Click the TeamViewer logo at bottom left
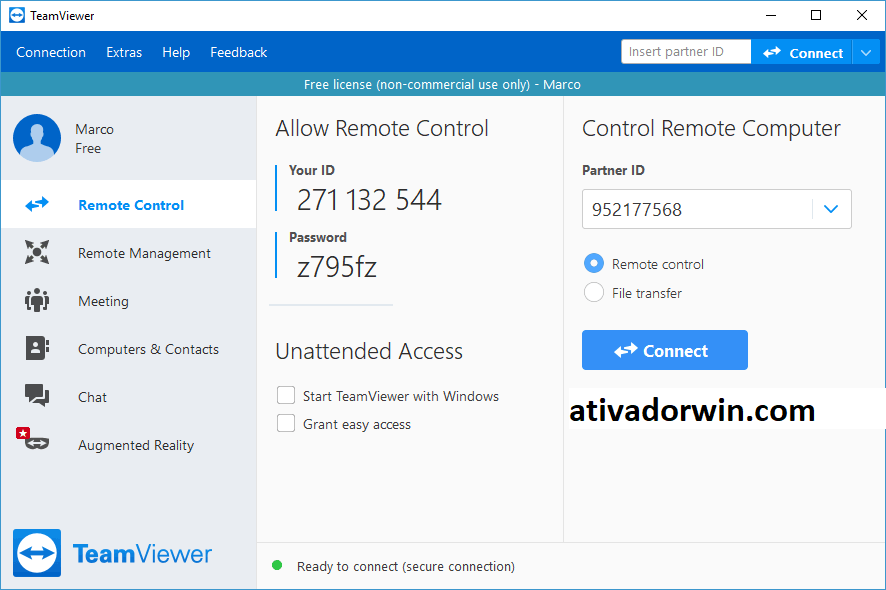 click(x=112, y=553)
